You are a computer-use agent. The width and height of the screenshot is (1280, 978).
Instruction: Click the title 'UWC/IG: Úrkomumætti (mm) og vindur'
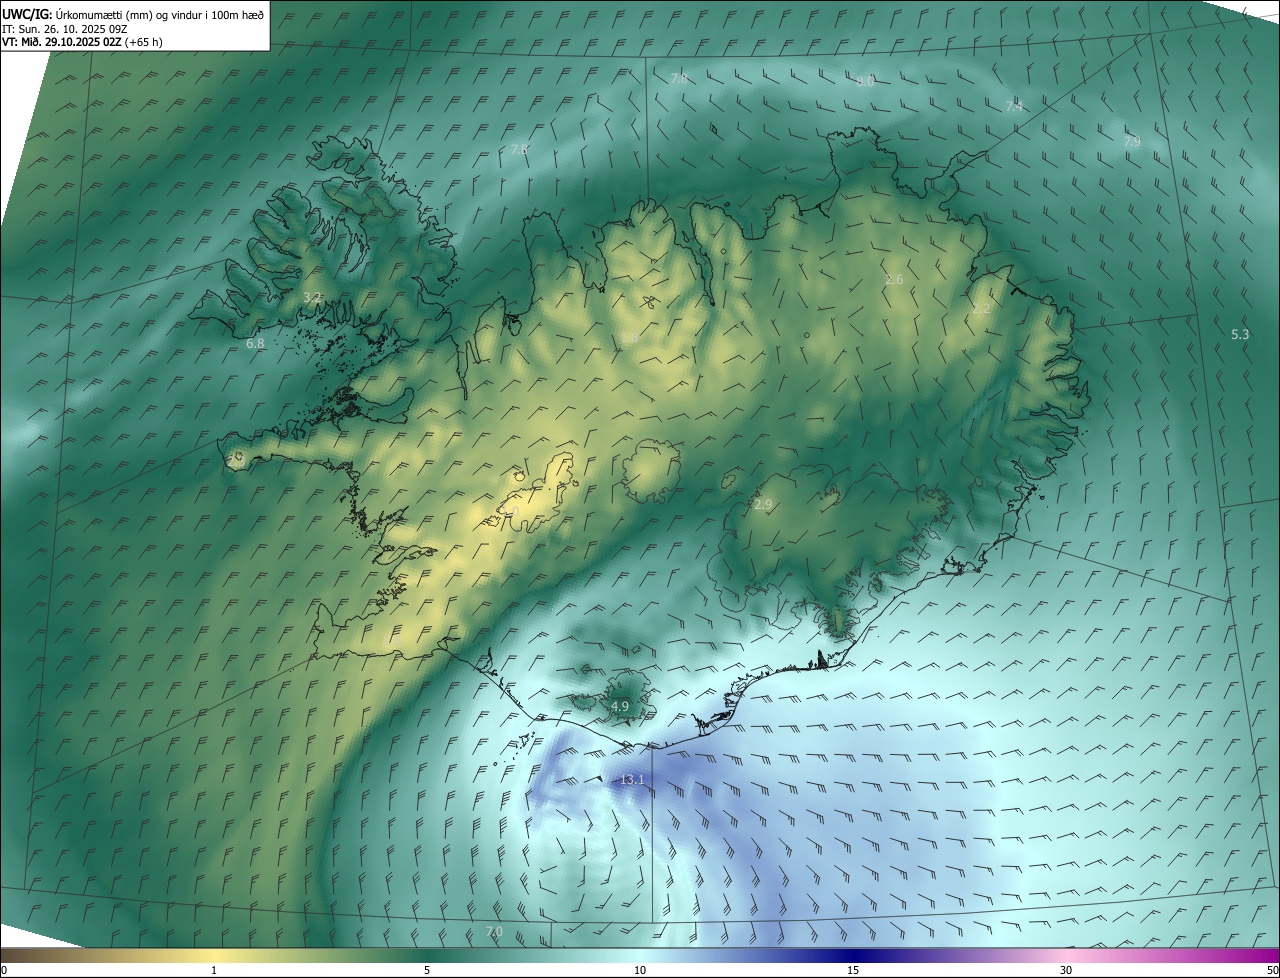pos(133,14)
